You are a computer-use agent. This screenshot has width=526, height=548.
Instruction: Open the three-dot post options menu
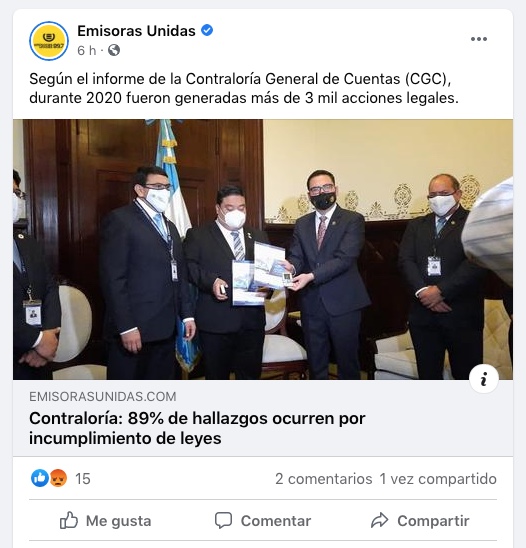pos(479,39)
